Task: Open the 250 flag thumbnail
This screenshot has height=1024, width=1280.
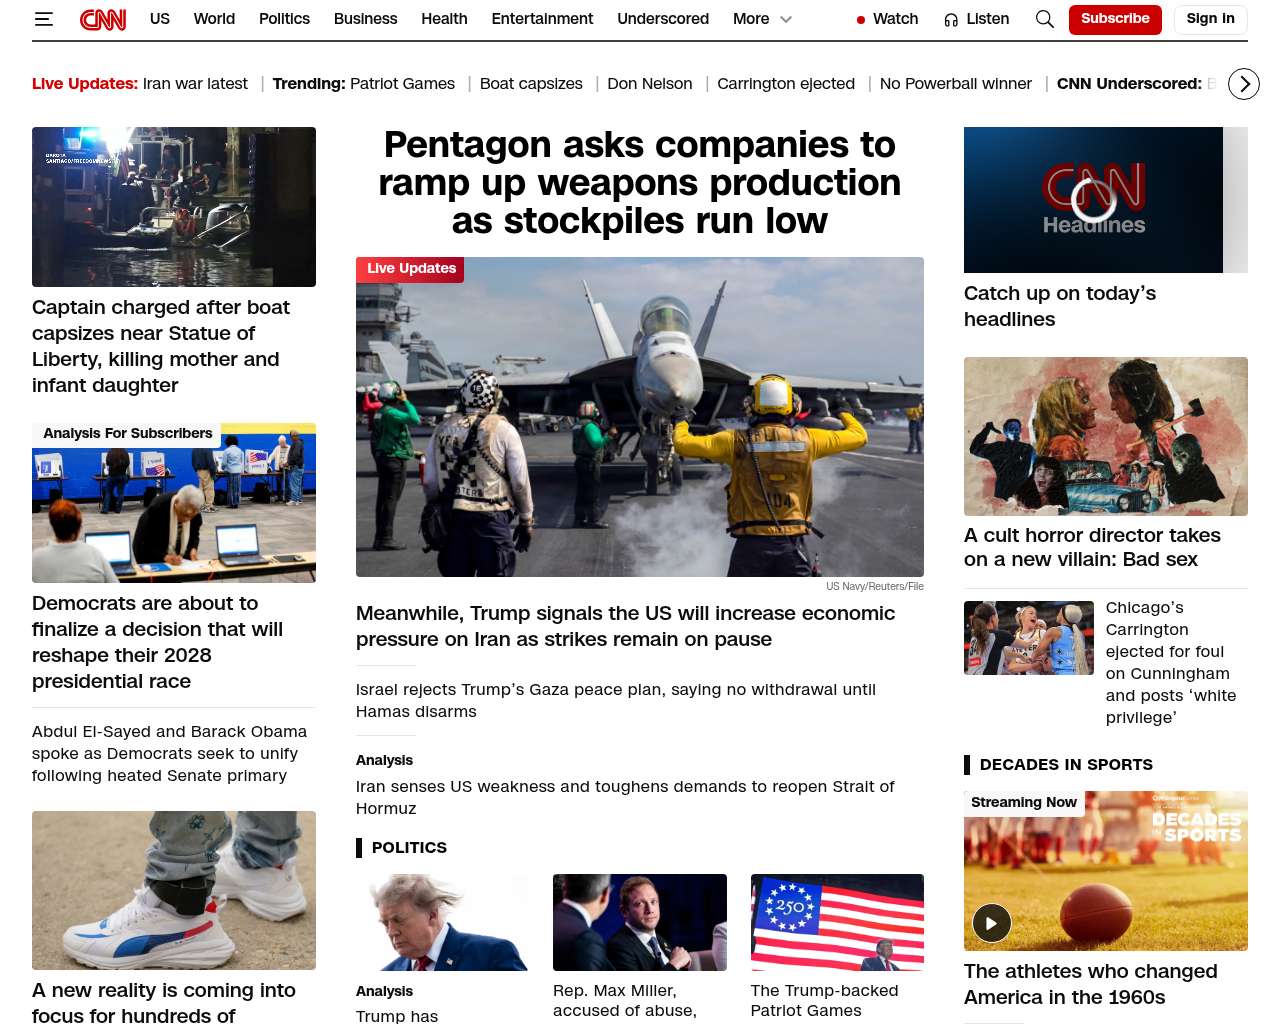Action: (837, 922)
